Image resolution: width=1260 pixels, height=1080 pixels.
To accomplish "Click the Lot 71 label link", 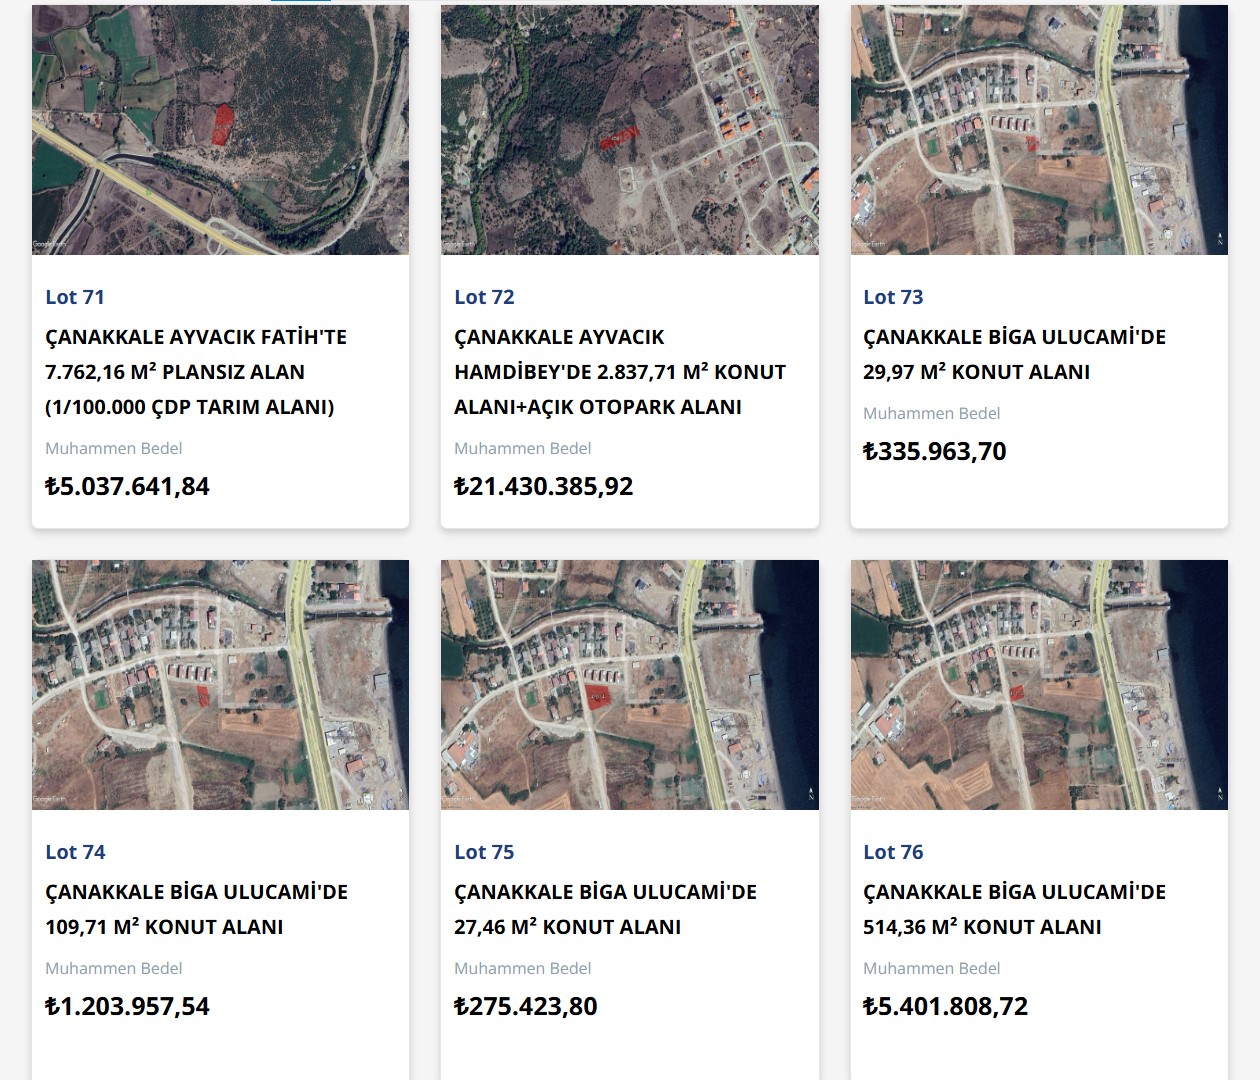I will [75, 297].
